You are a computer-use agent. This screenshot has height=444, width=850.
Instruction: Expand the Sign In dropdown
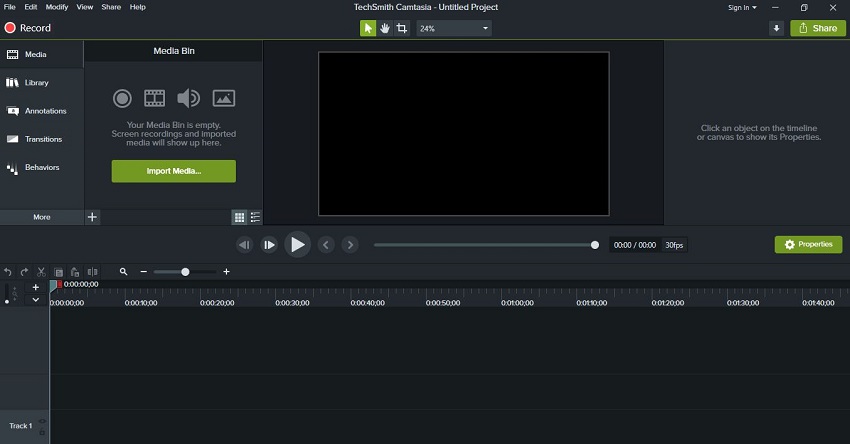[x=742, y=8]
